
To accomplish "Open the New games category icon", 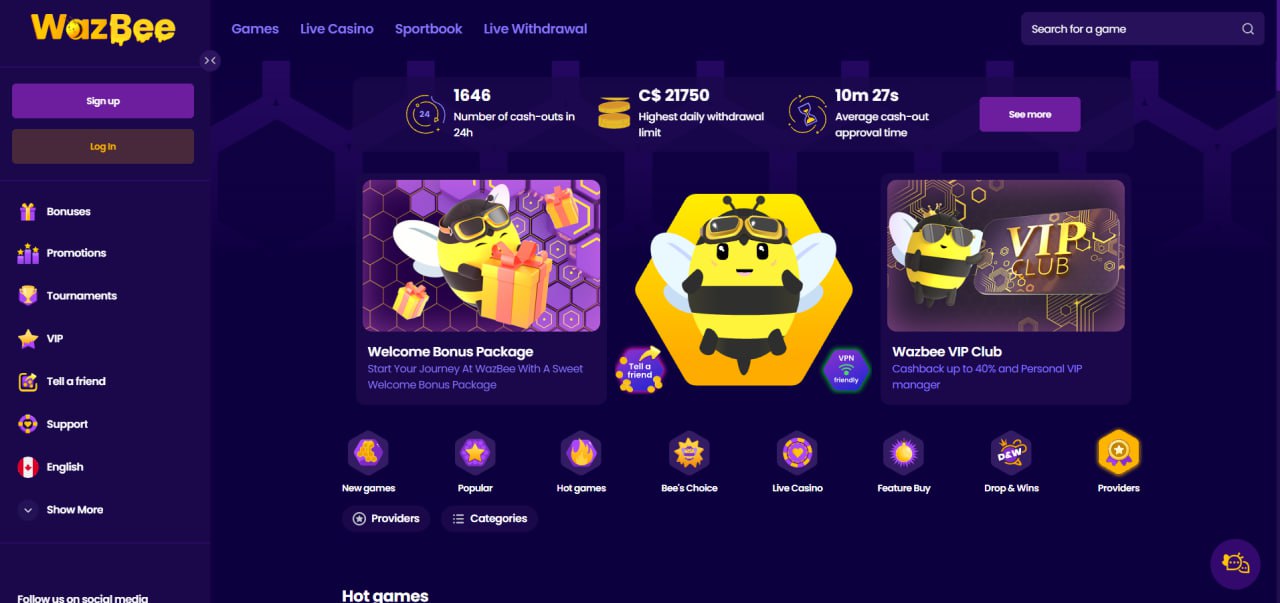I will tap(368, 453).
